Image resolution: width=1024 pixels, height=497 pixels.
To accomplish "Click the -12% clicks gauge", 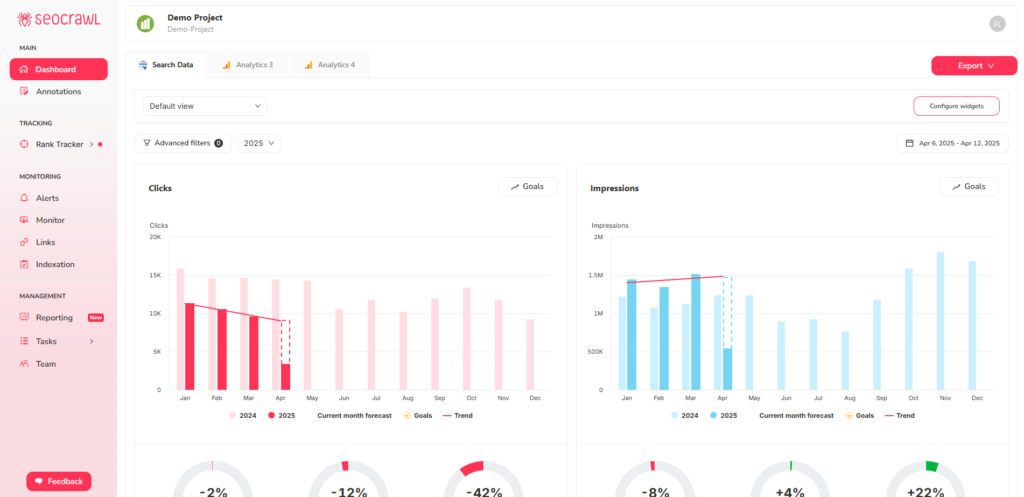I will click(x=348, y=479).
